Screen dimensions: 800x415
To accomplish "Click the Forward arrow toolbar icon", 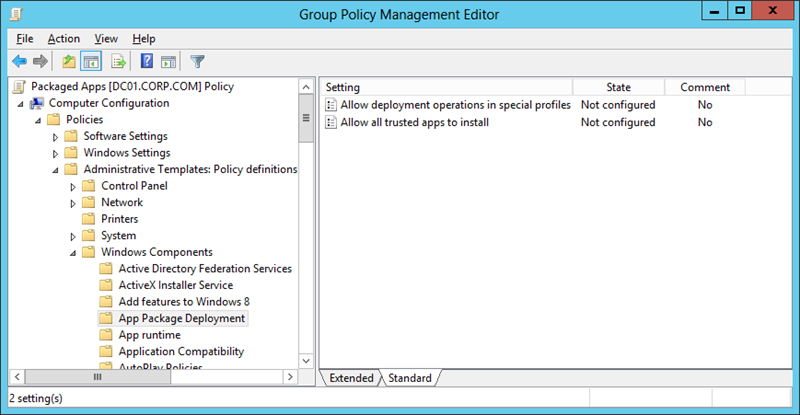I will 40,62.
